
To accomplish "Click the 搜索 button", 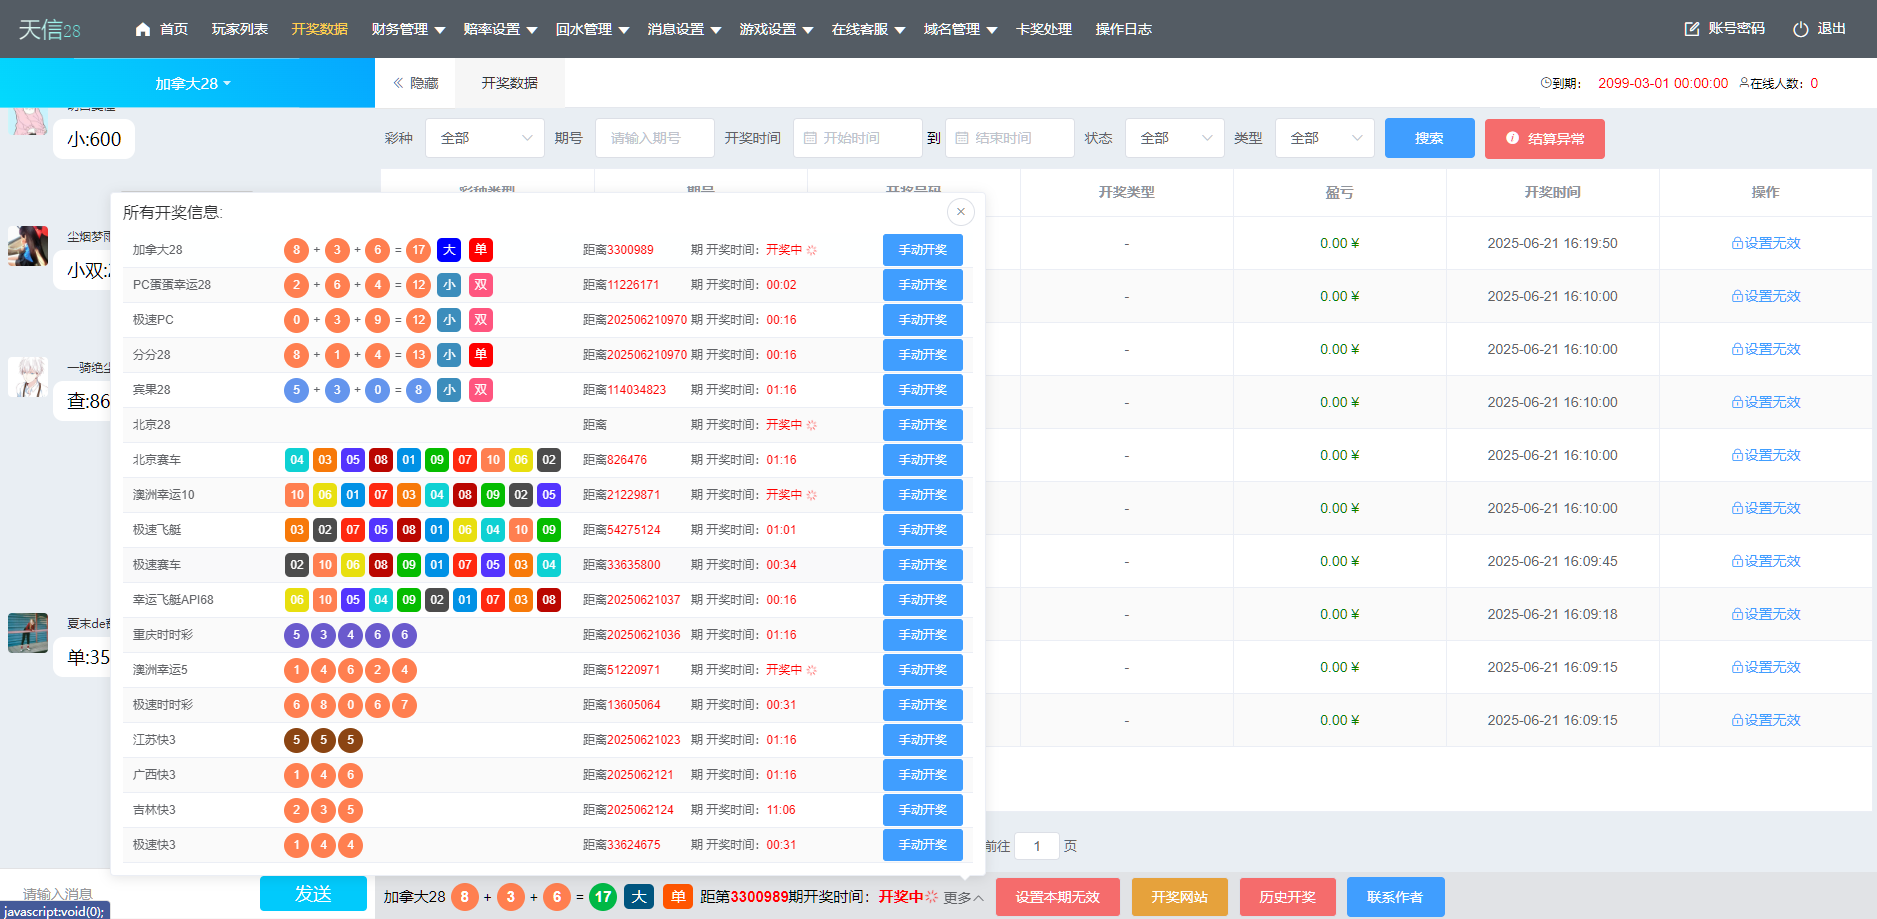I will (x=1429, y=138).
